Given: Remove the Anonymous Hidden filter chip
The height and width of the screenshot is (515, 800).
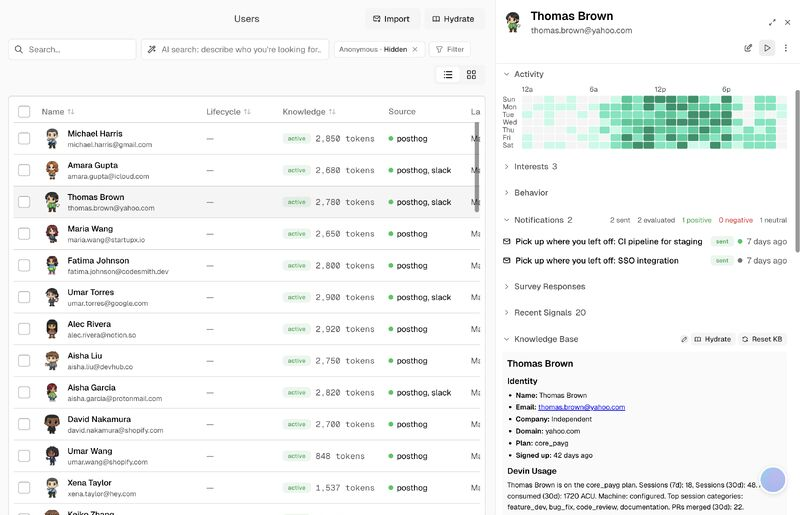Looking at the screenshot, I should point(415,50).
